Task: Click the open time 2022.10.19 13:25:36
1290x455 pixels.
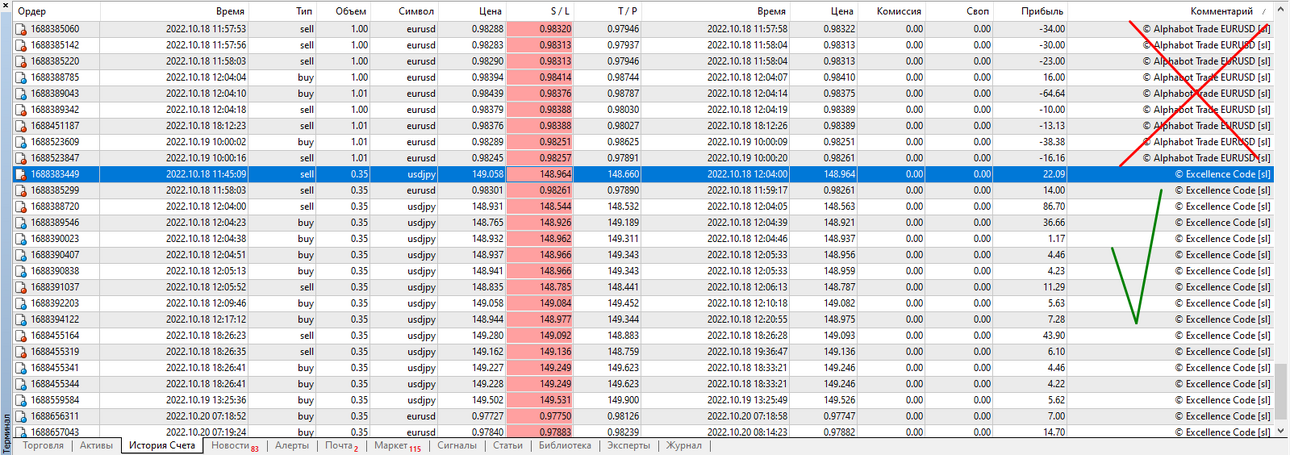Action: point(206,399)
